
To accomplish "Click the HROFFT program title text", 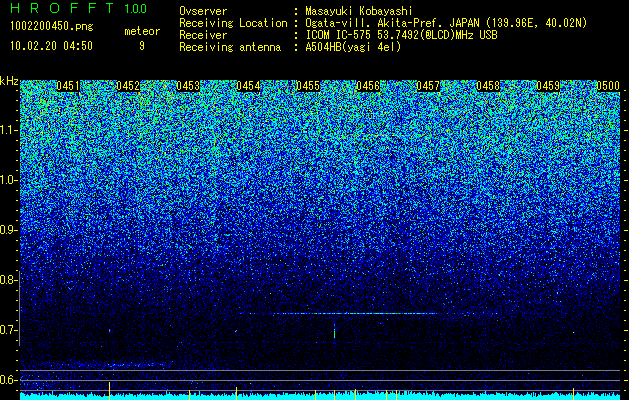I will 61,8.
